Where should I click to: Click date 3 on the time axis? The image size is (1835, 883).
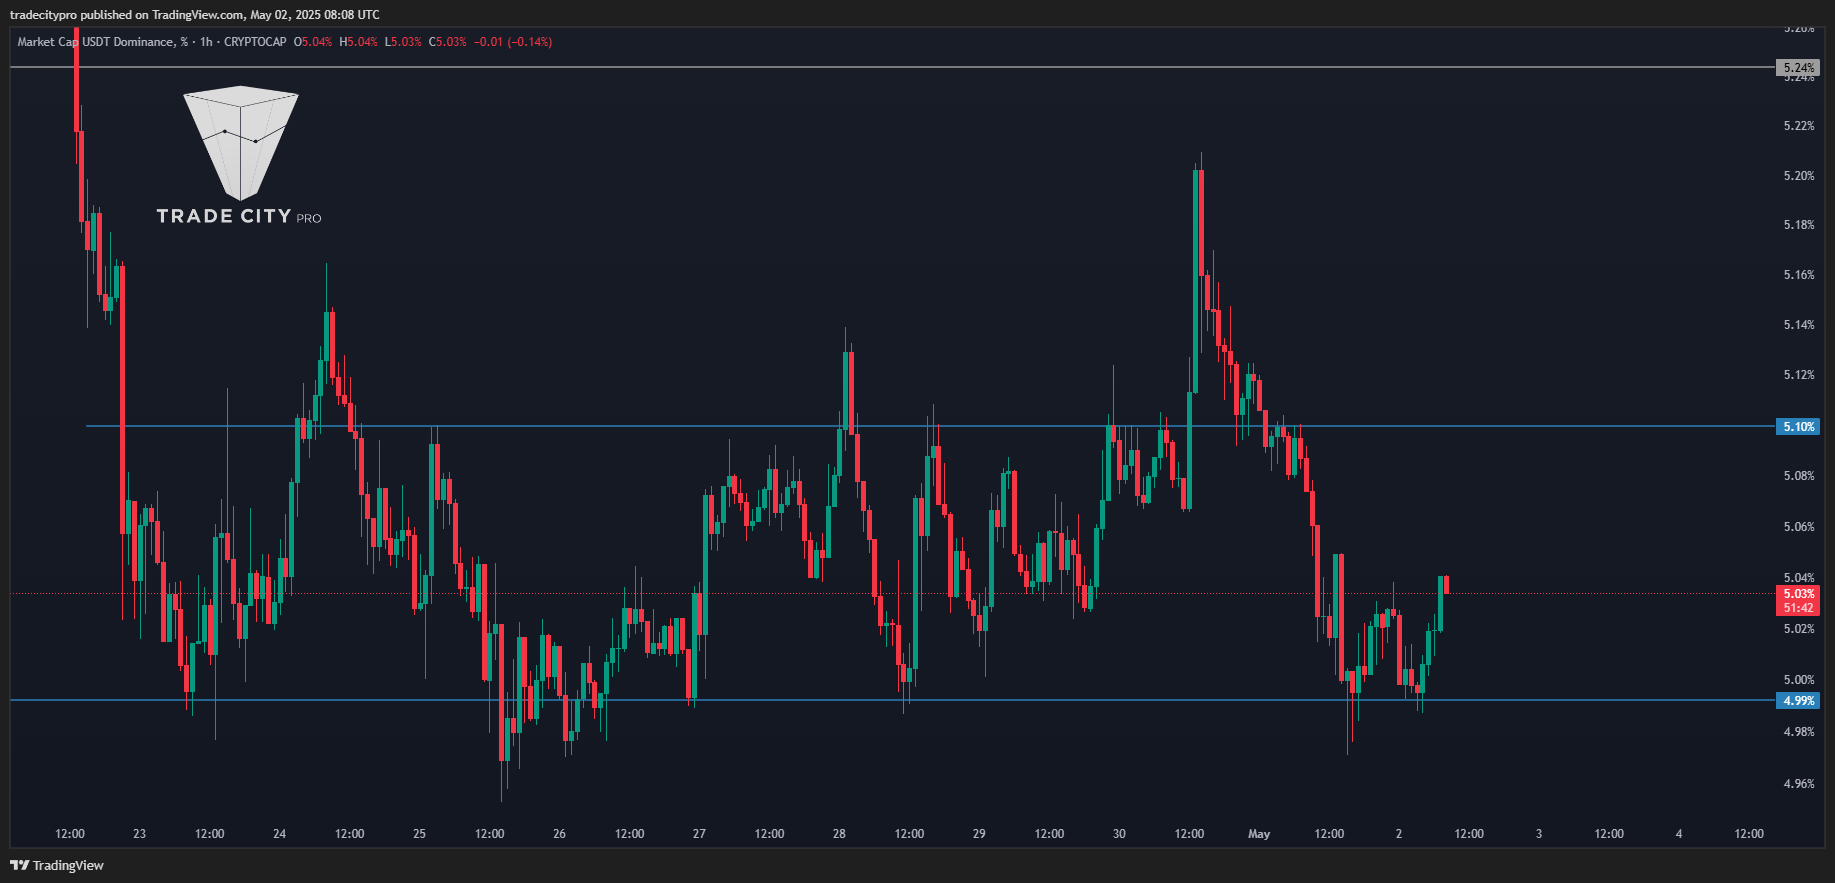click(x=1539, y=834)
